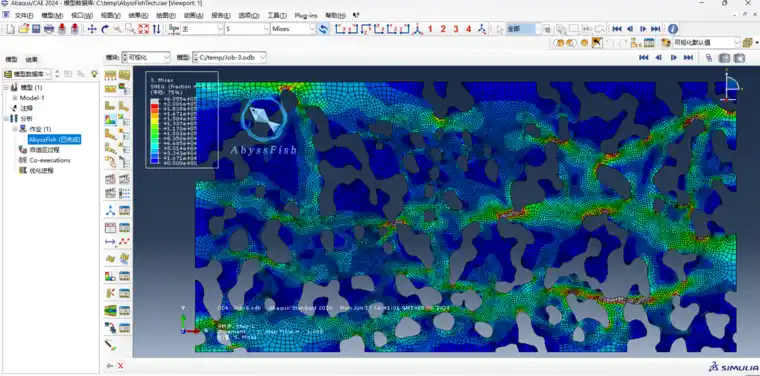Open the 可视化 module dropdown

[x=145, y=58]
